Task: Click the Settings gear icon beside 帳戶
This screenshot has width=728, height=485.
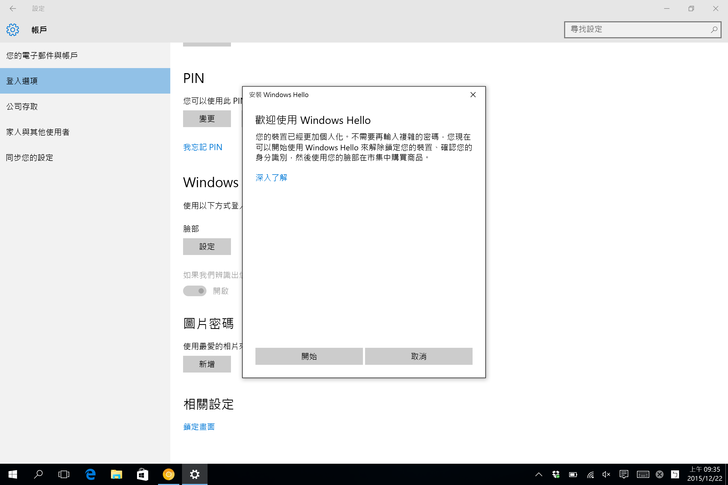Action: 13,30
